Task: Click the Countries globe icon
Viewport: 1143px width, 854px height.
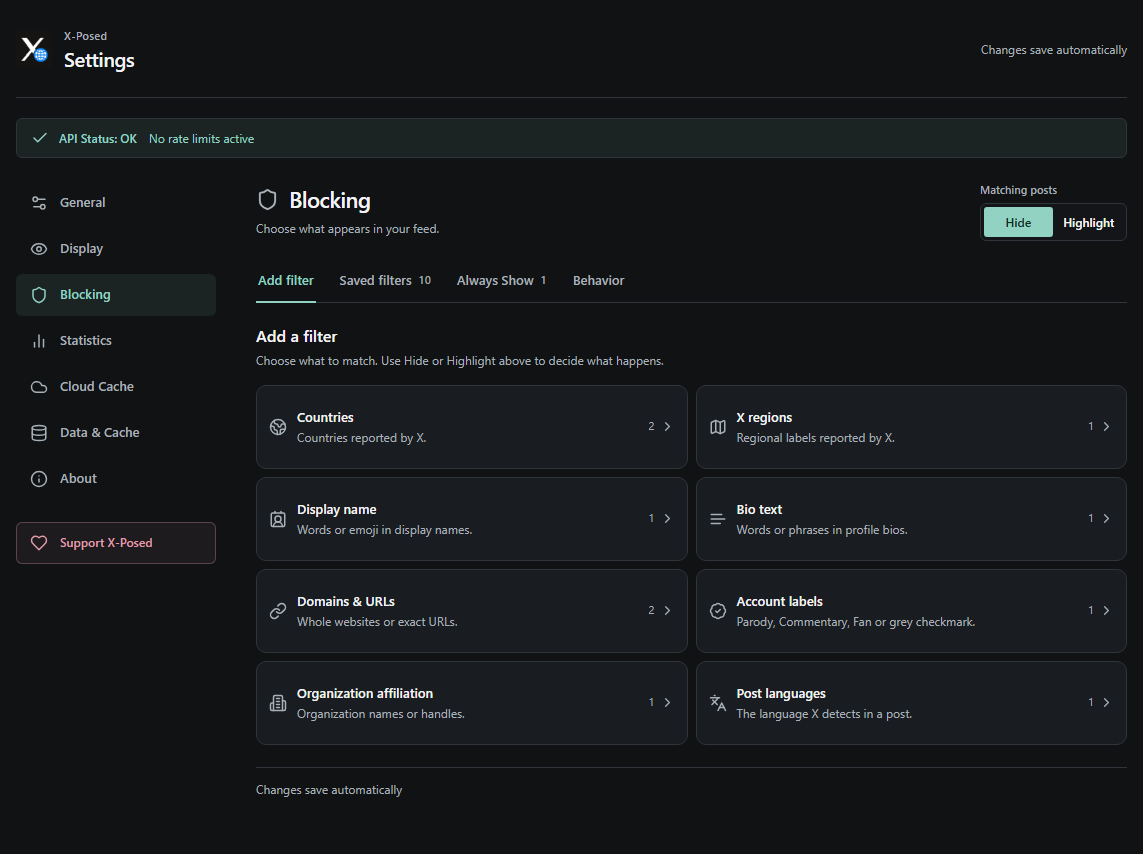Action: (x=278, y=426)
